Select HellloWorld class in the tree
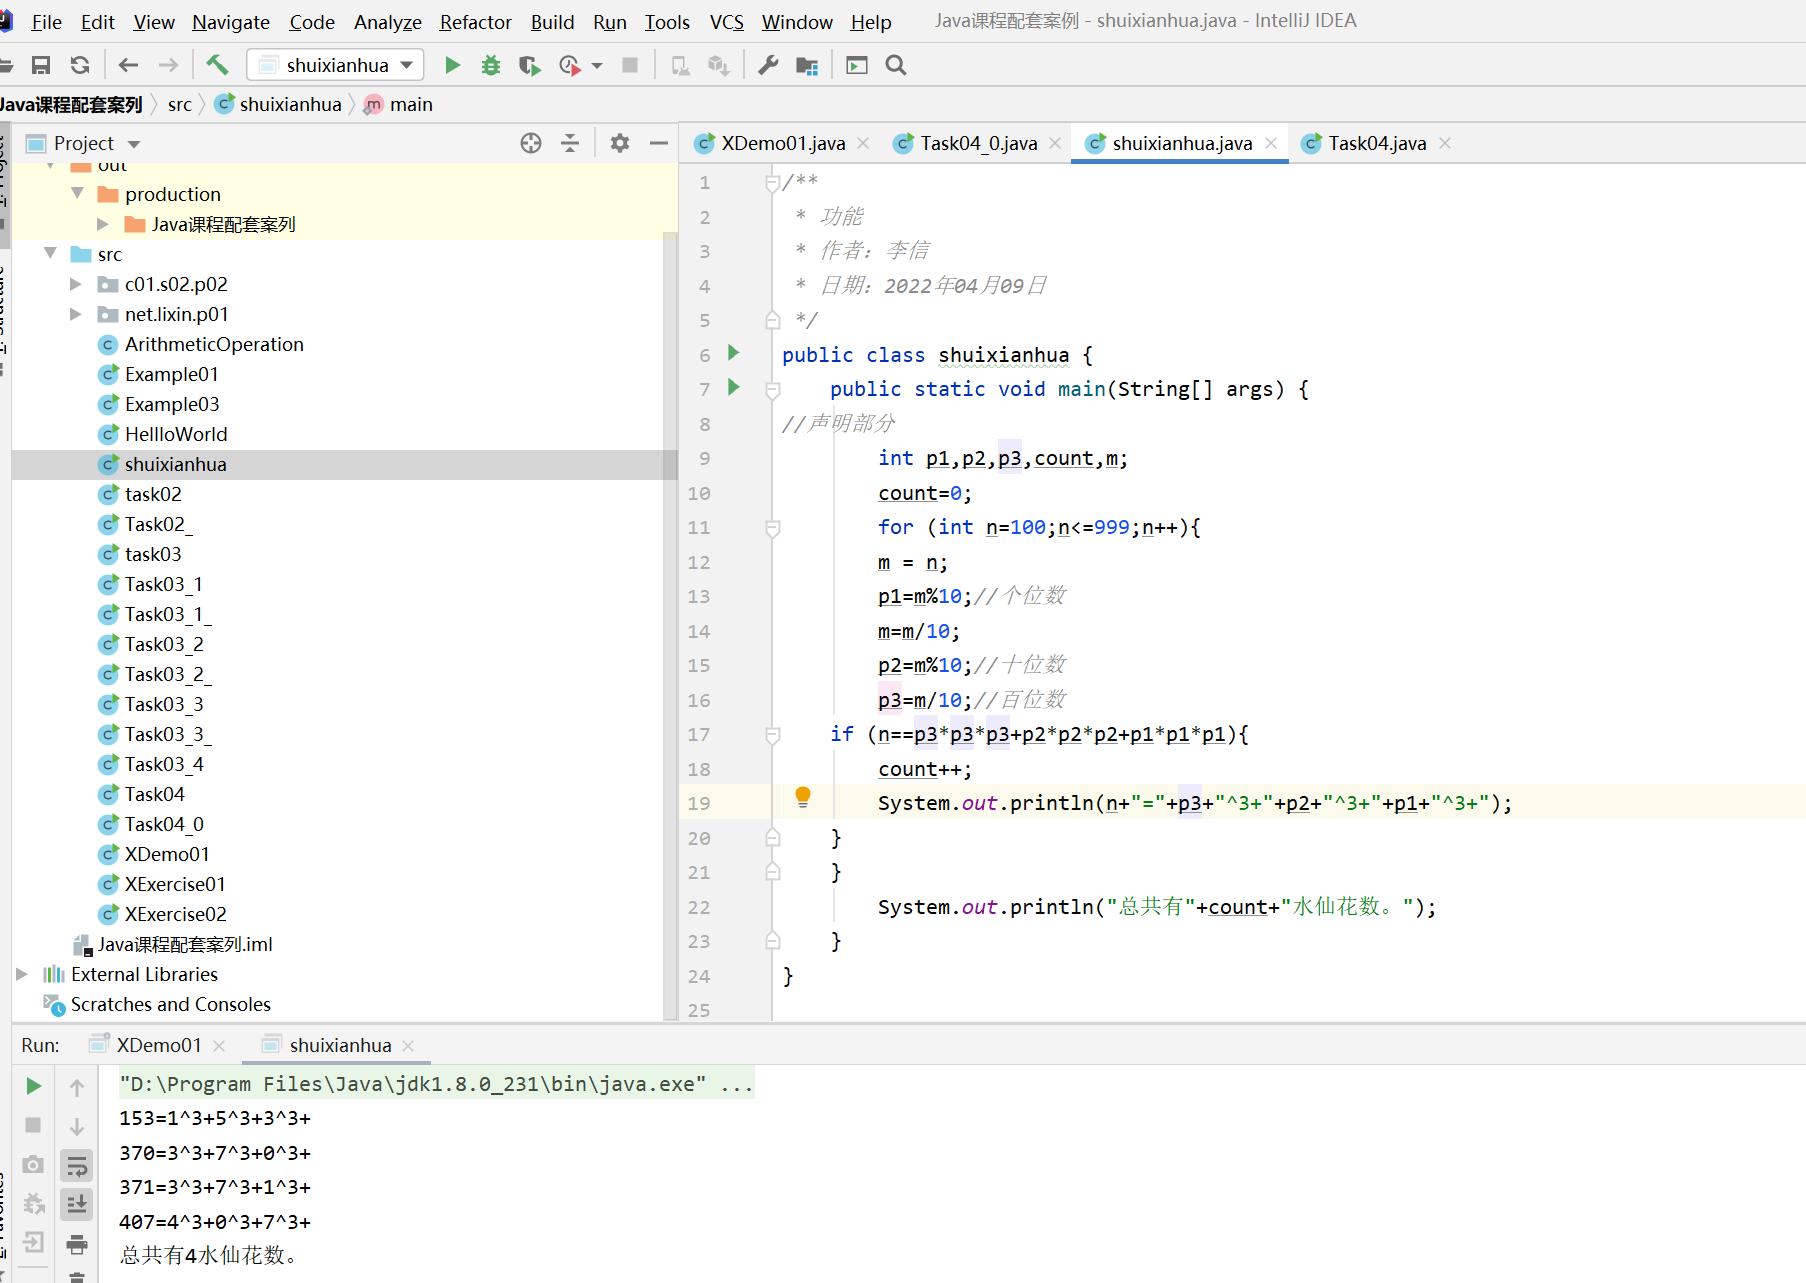 tap(176, 434)
